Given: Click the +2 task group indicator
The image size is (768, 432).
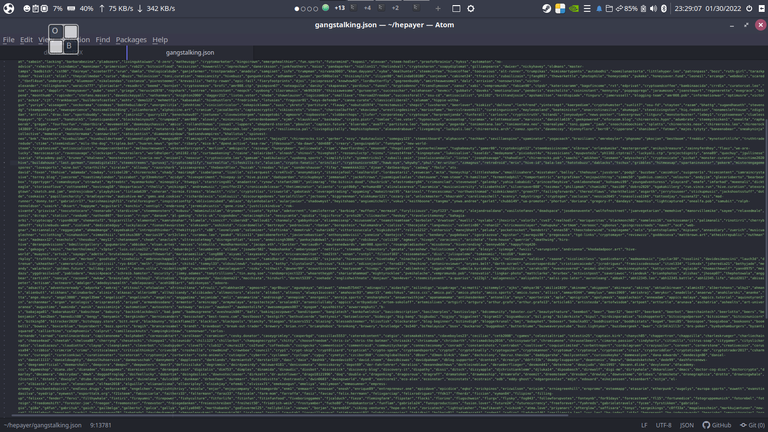Looking at the screenshot, I should coord(395,8).
